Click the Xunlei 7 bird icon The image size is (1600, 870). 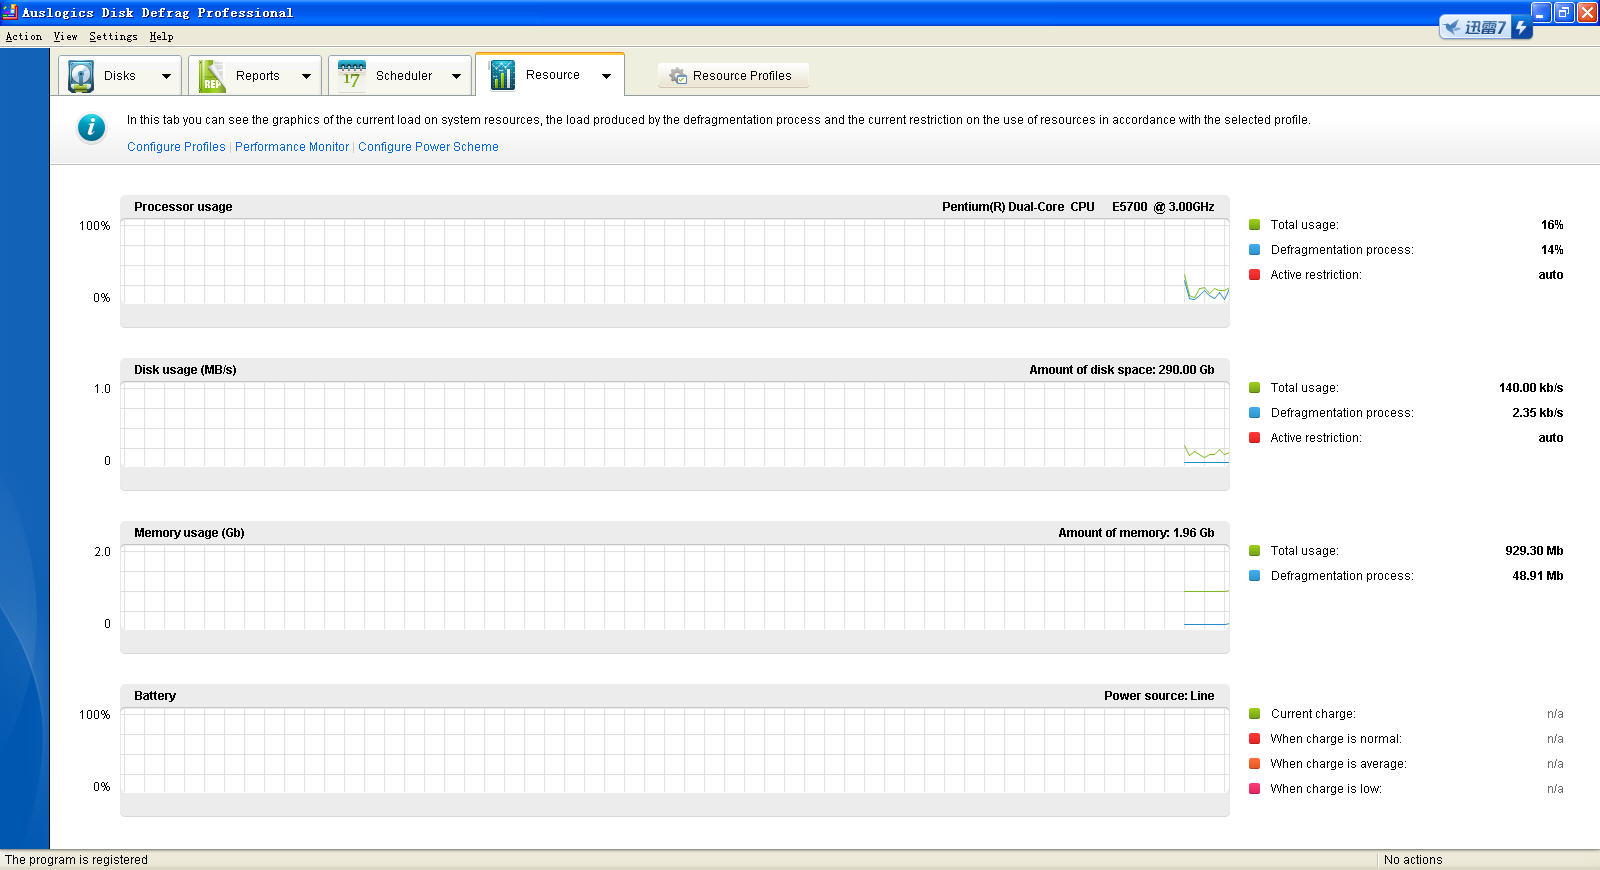[x=1452, y=27]
